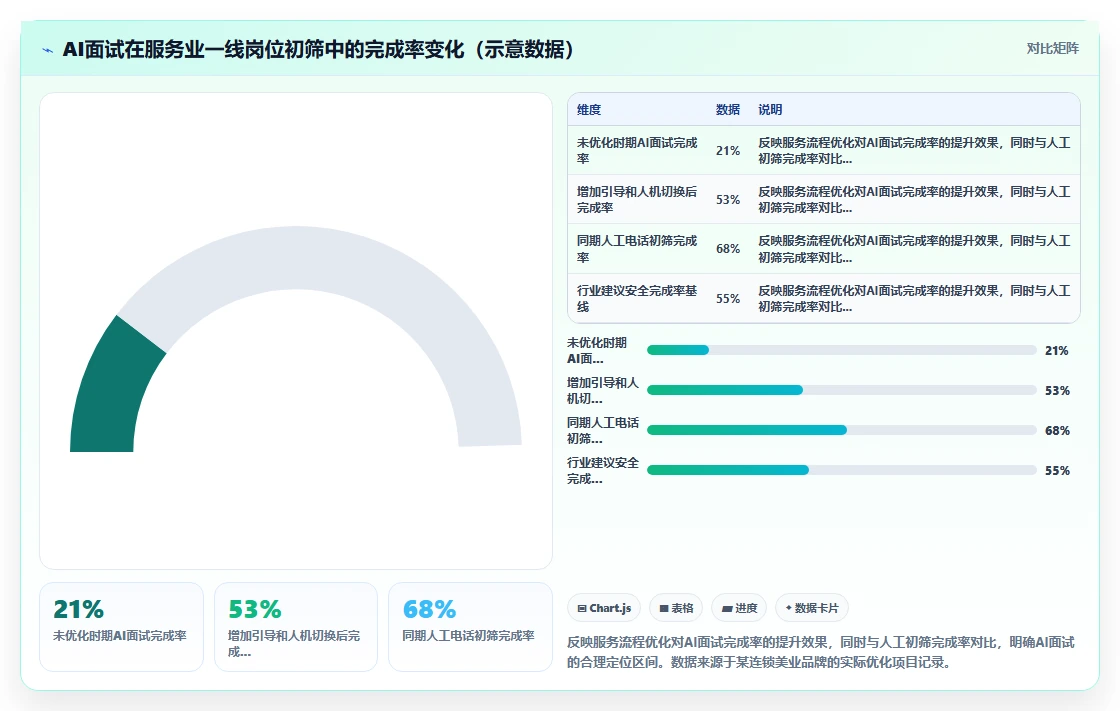Viewport: 1120px width, 711px height.
Task: Click the 53% progress bar
Action: (x=841, y=390)
